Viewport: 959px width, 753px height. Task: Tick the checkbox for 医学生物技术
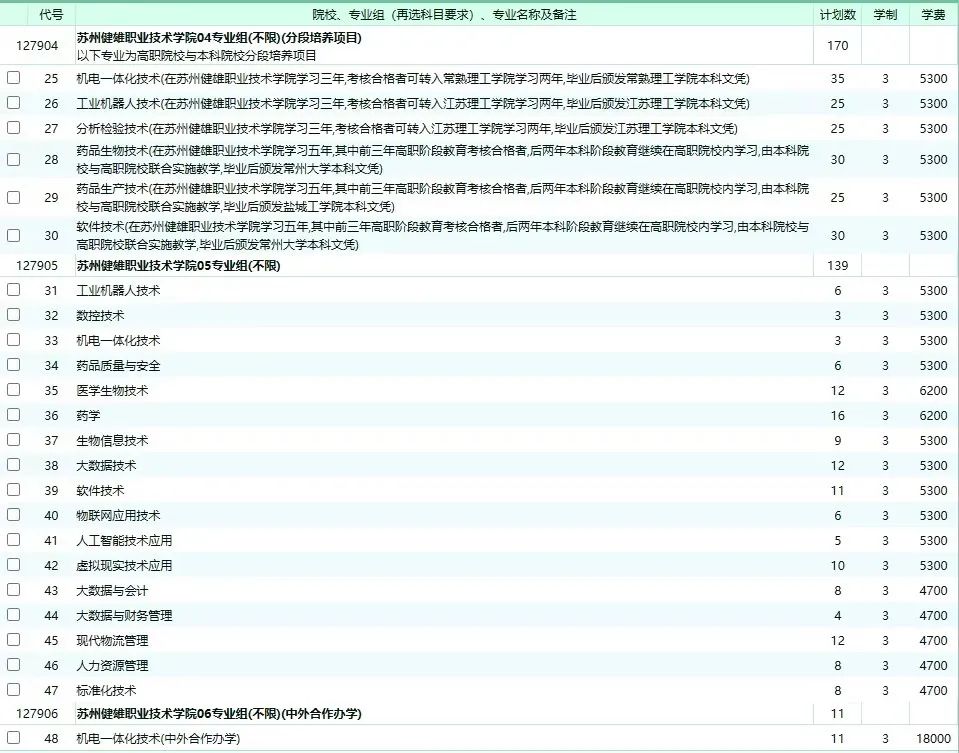tap(13, 390)
